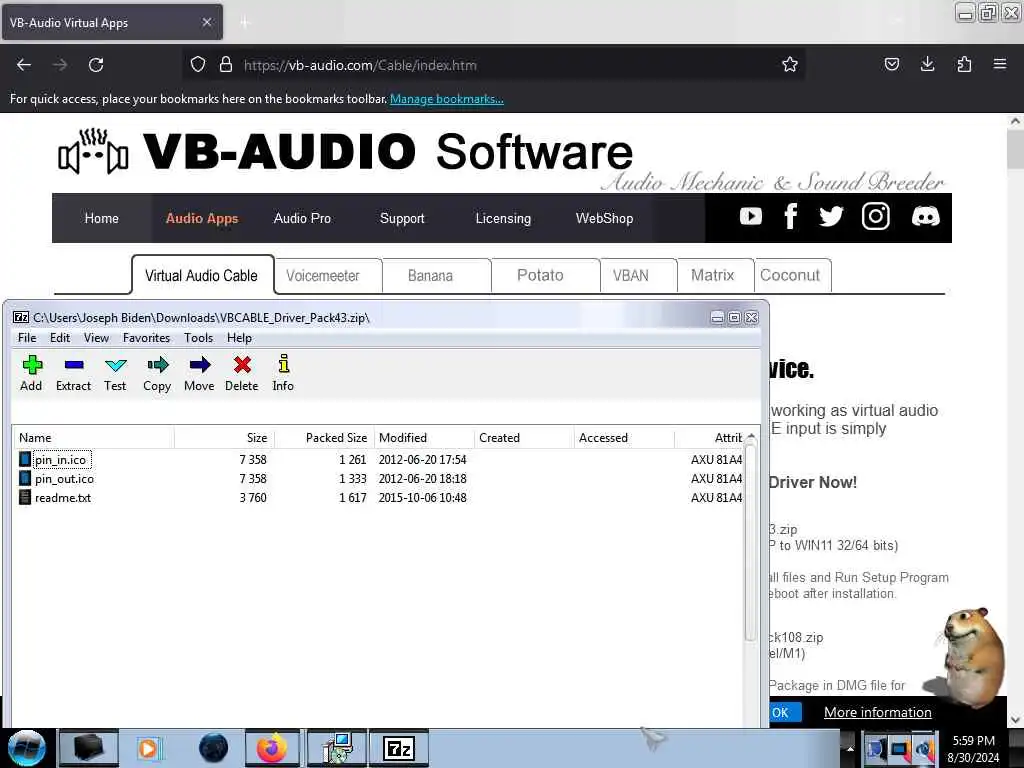Sort by the Modified column header
This screenshot has width=1024, height=768.
coord(424,438)
